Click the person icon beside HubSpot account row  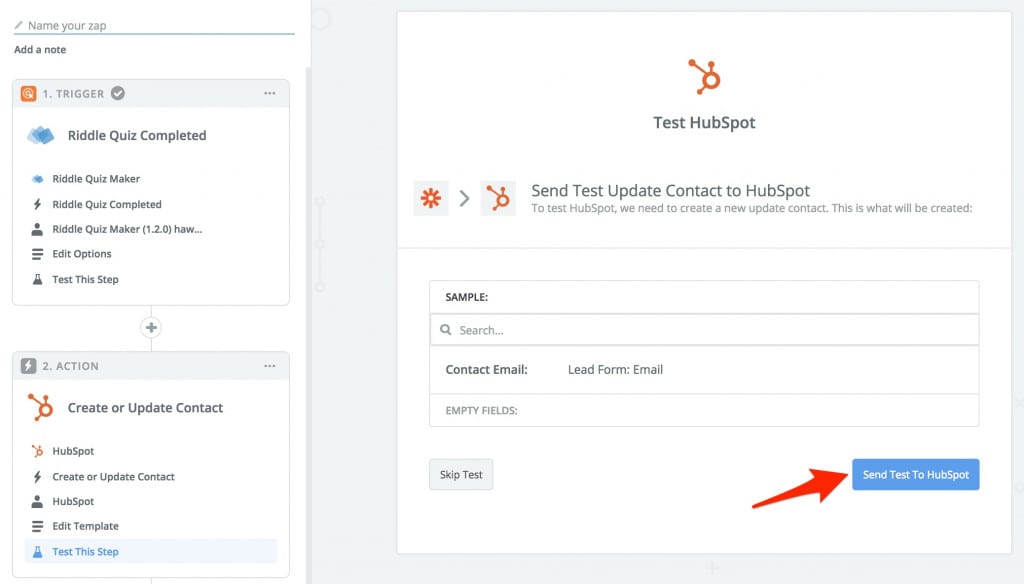coord(37,502)
